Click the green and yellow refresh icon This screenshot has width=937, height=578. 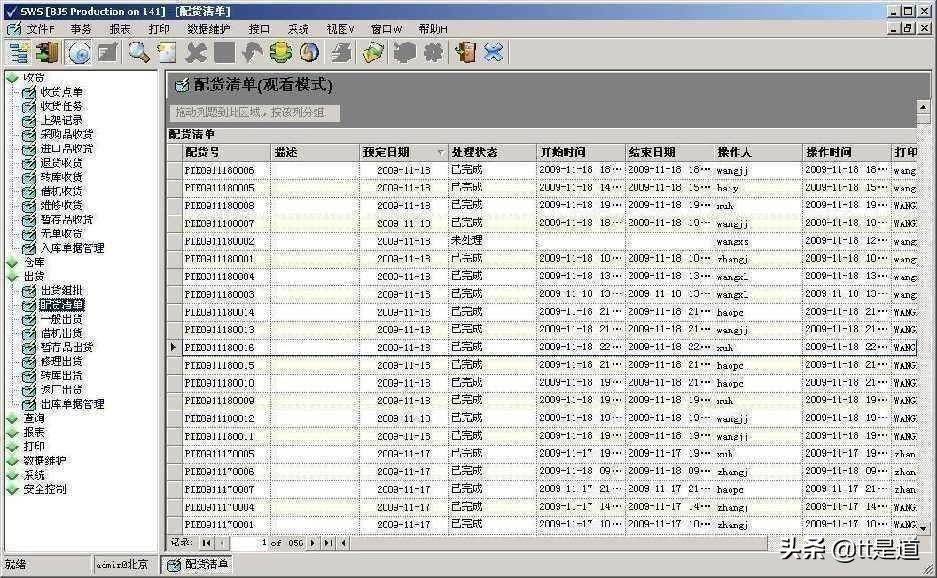(x=281, y=53)
